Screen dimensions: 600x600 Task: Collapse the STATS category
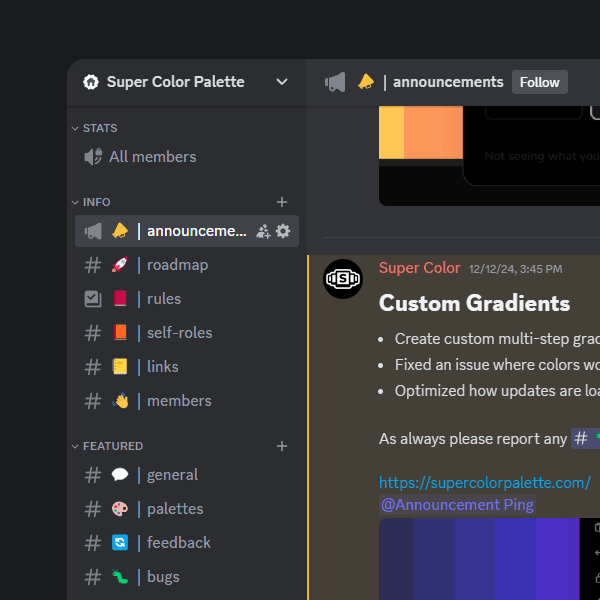point(95,128)
